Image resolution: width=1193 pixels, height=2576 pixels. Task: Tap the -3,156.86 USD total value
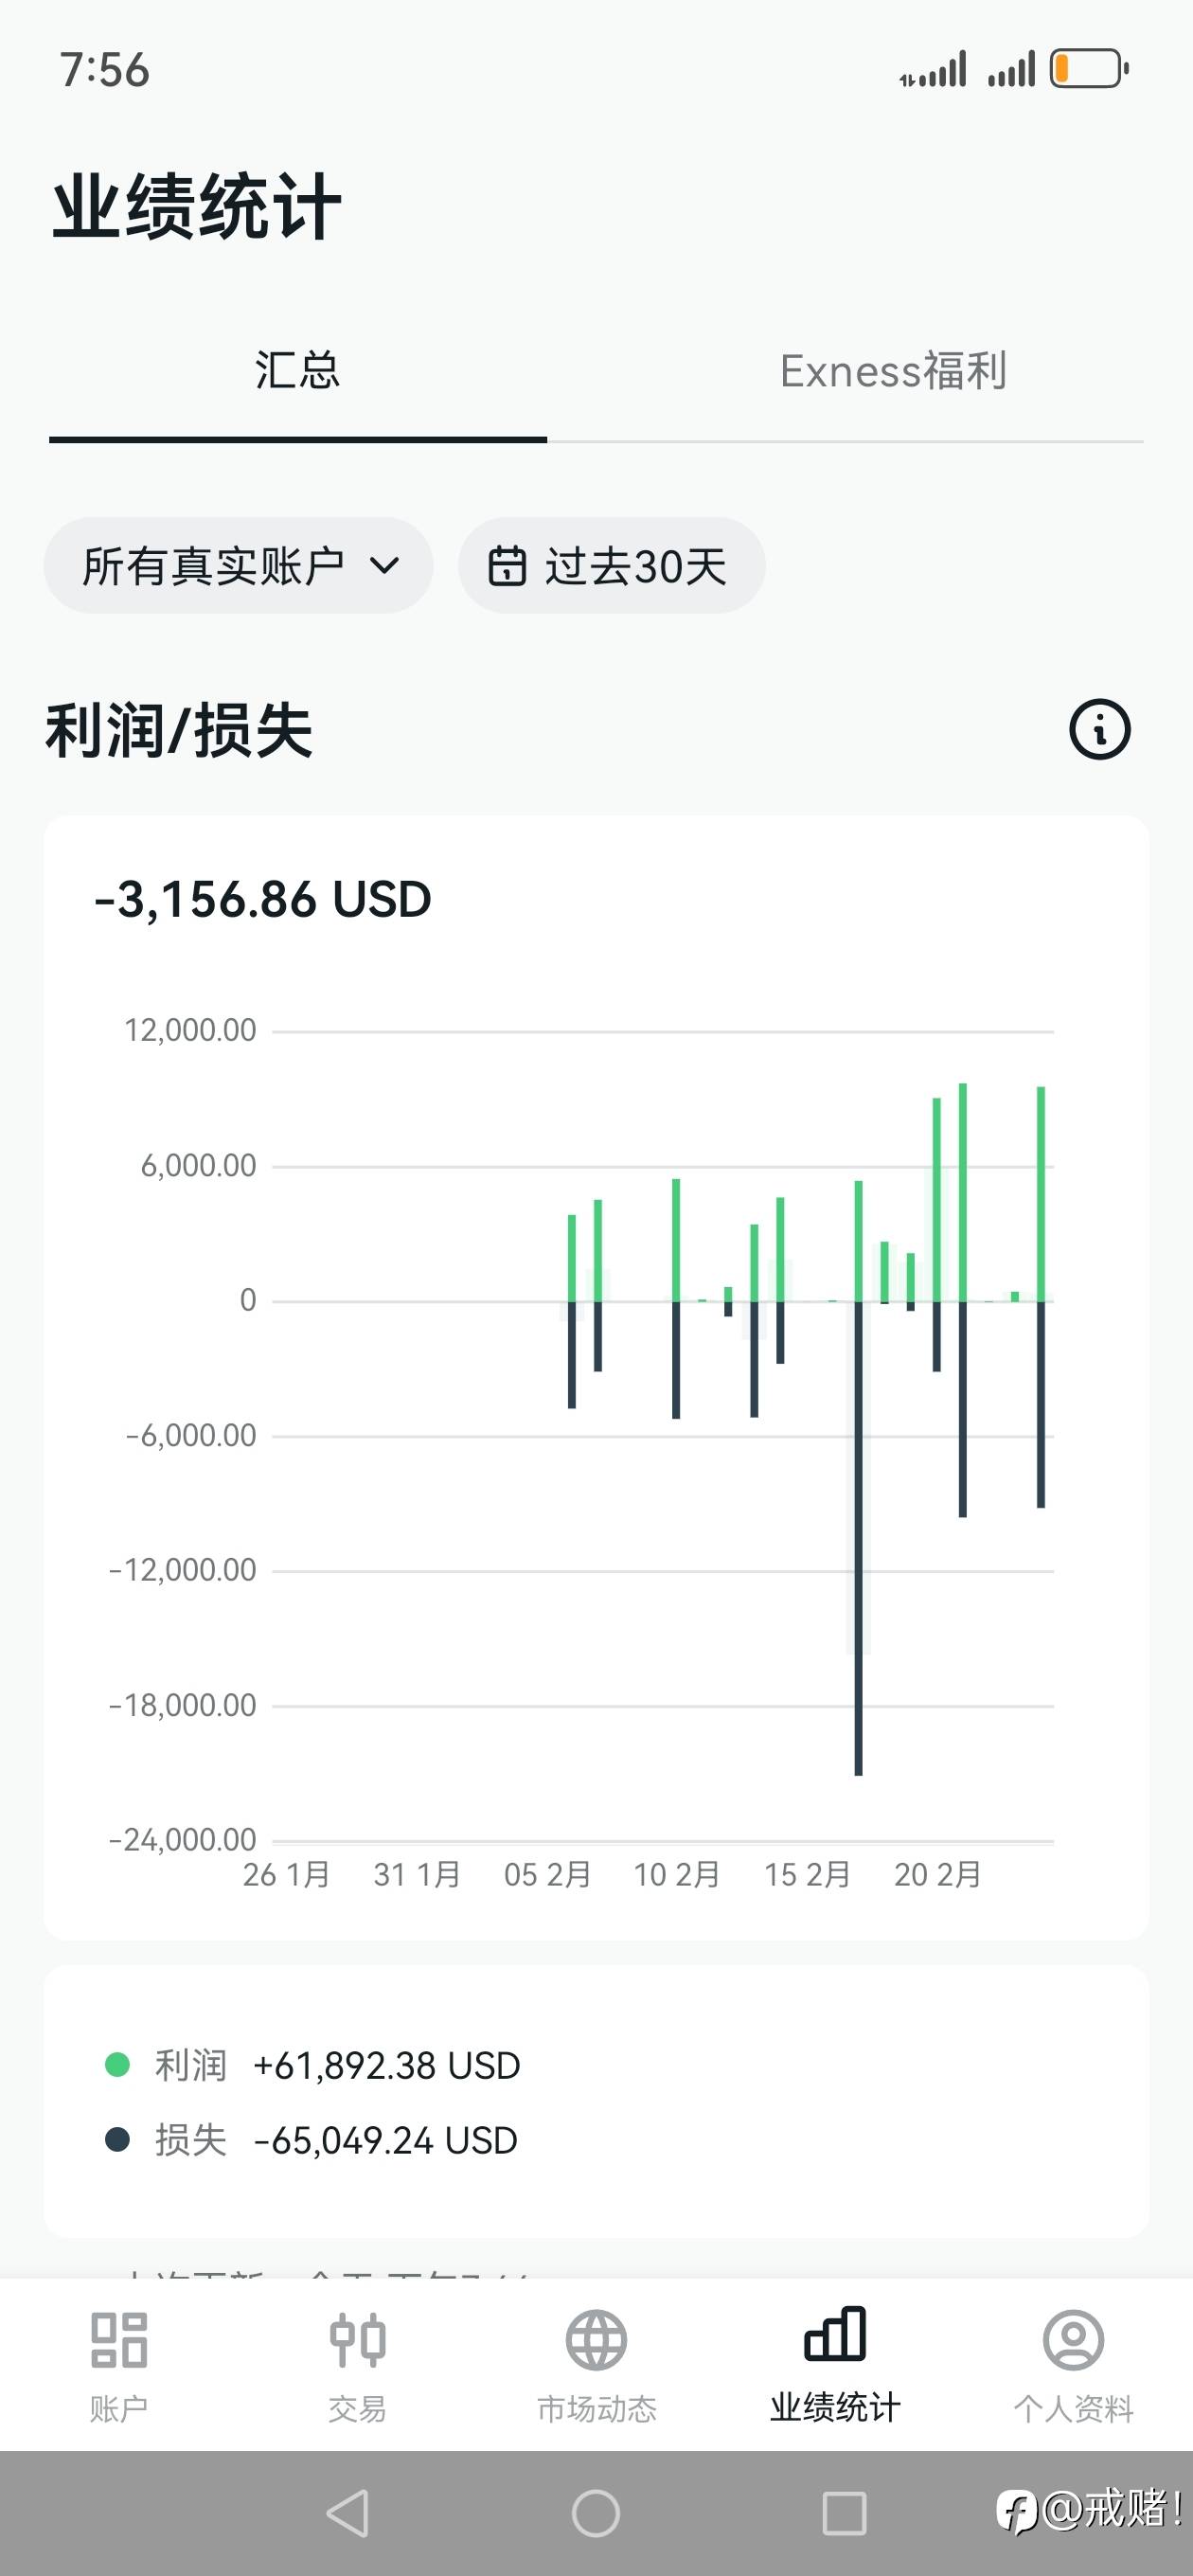pyautogui.click(x=262, y=899)
